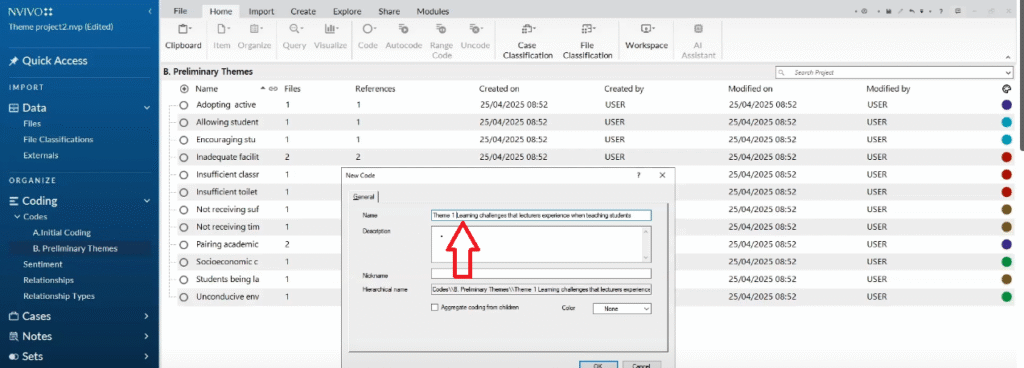Open Relationship Types in navigation
Screen dimensions: 1024x368
tap(59, 296)
